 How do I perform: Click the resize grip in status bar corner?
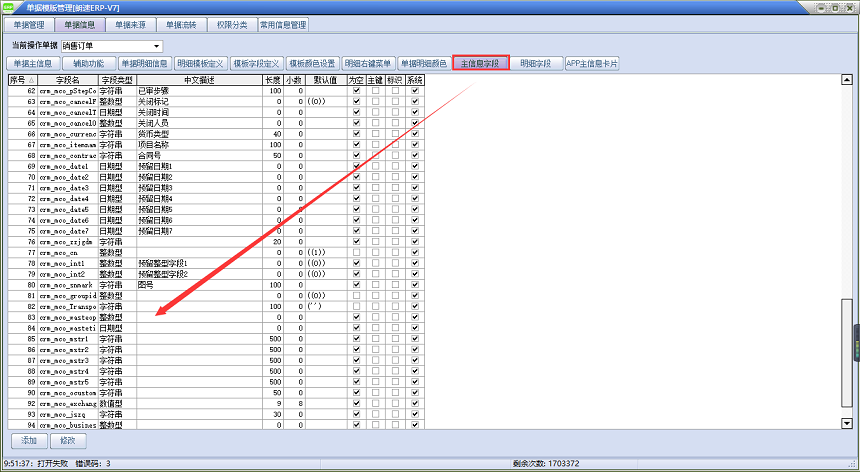tap(853, 465)
